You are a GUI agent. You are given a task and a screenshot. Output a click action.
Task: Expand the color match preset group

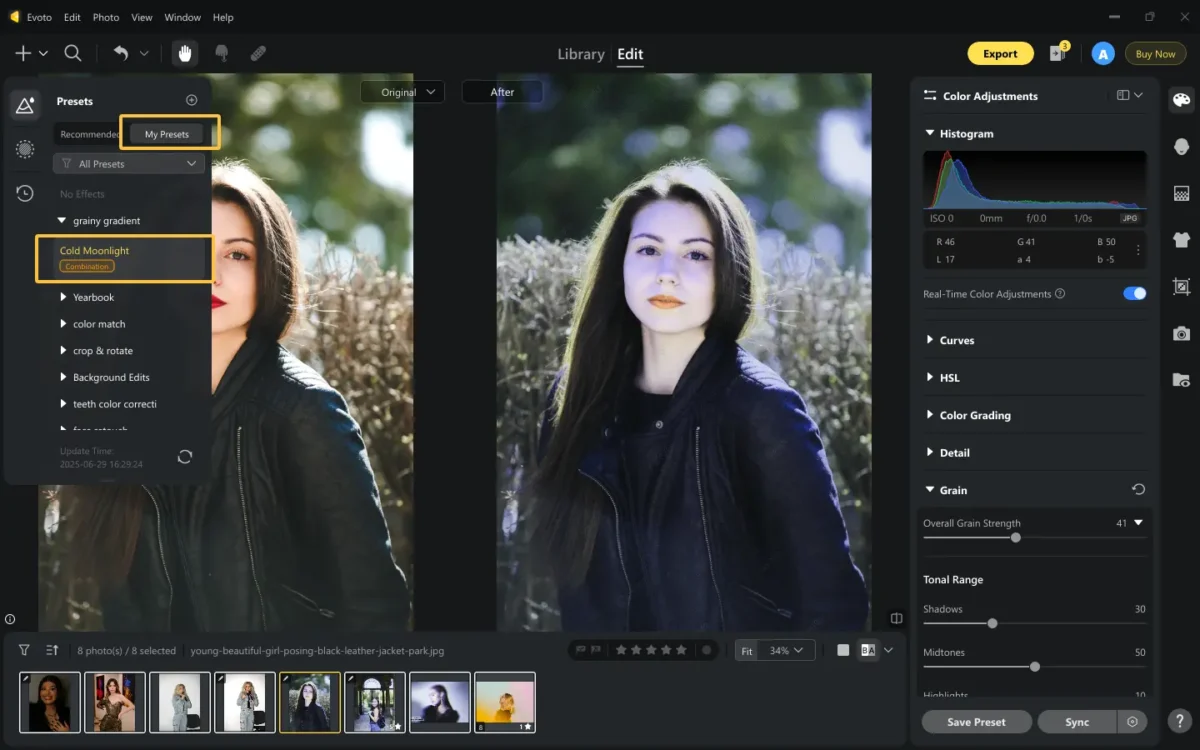64,324
